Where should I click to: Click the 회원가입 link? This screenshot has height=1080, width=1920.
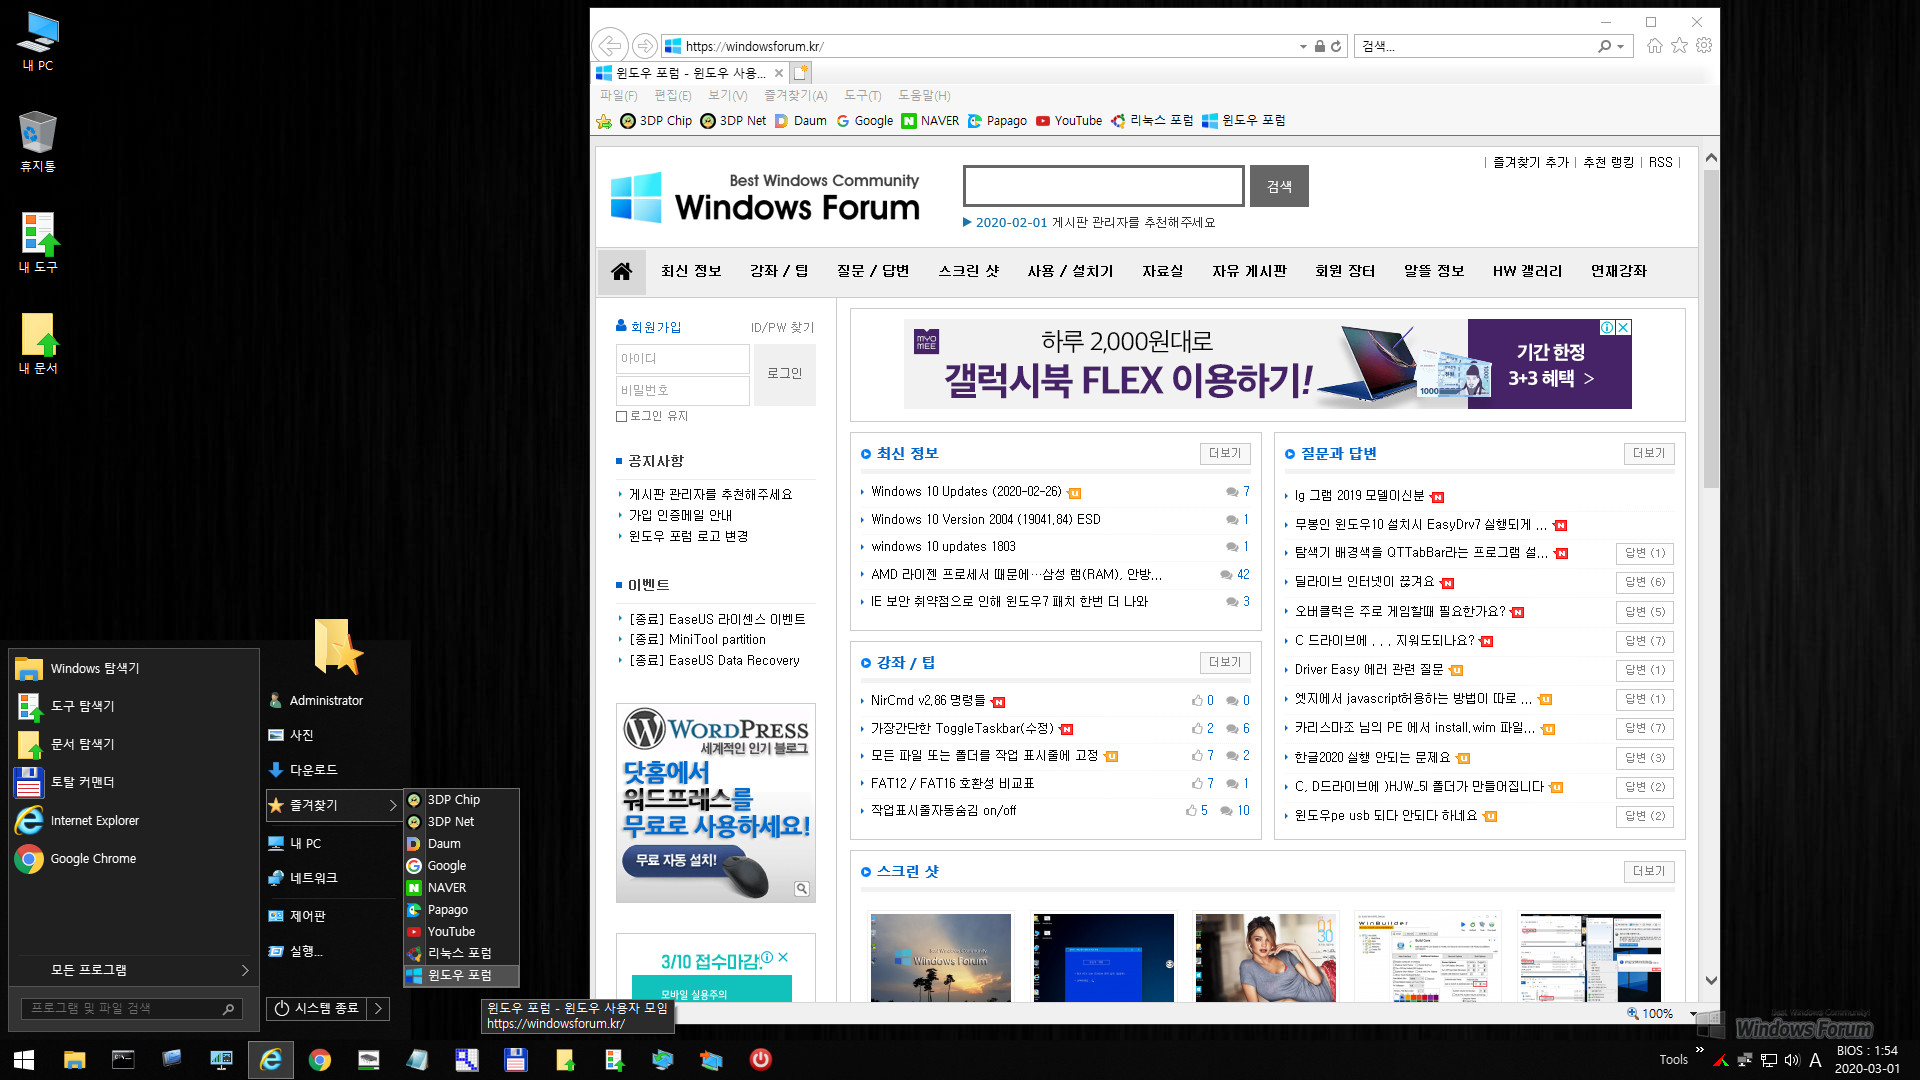tap(655, 327)
